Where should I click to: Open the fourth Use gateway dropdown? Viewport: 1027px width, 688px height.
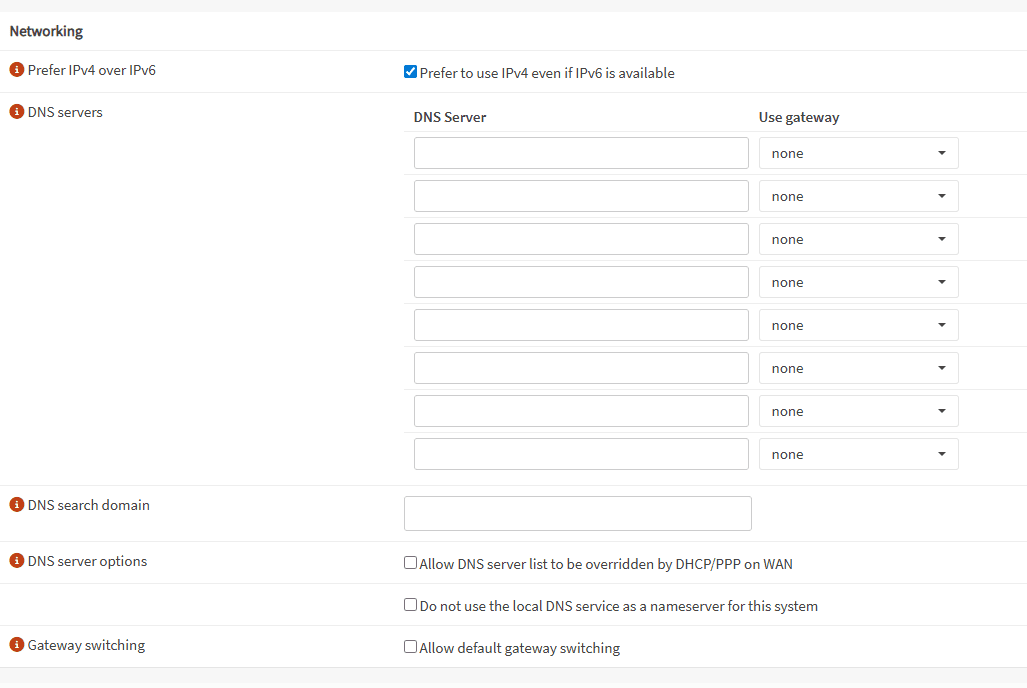858,282
